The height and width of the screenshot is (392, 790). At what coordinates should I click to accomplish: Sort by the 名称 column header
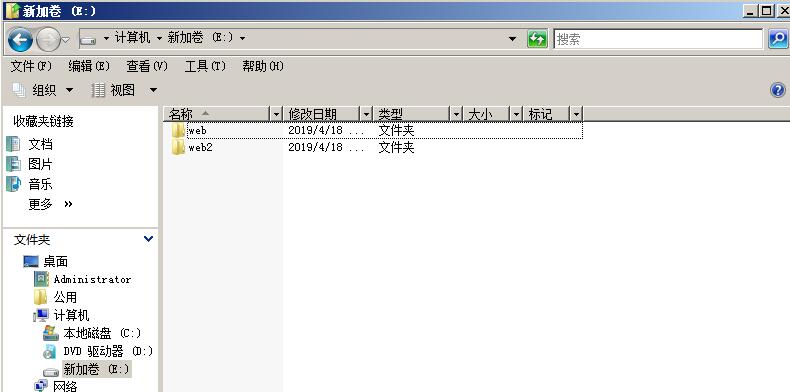tap(217, 114)
